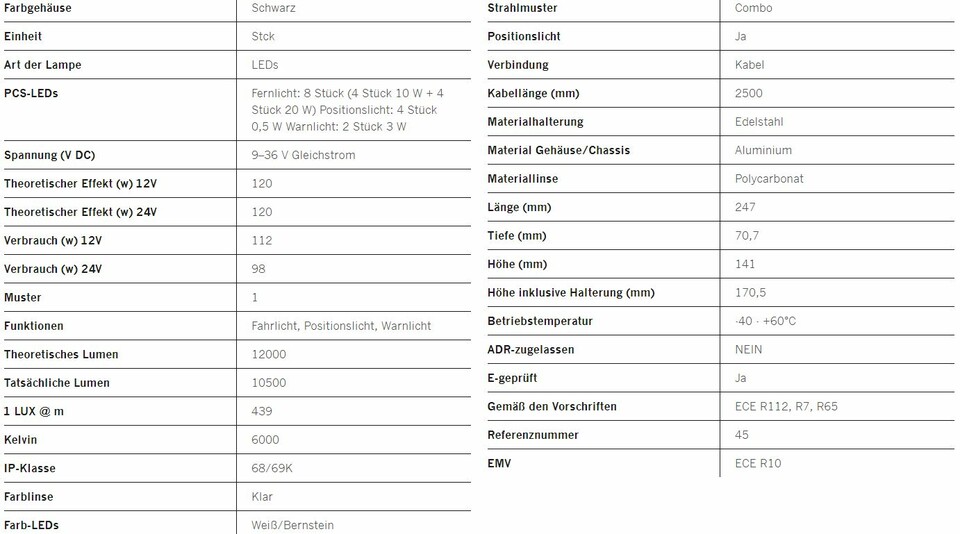
Task: Click the 'ECE R10' EMV value
Action: [x=758, y=464]
